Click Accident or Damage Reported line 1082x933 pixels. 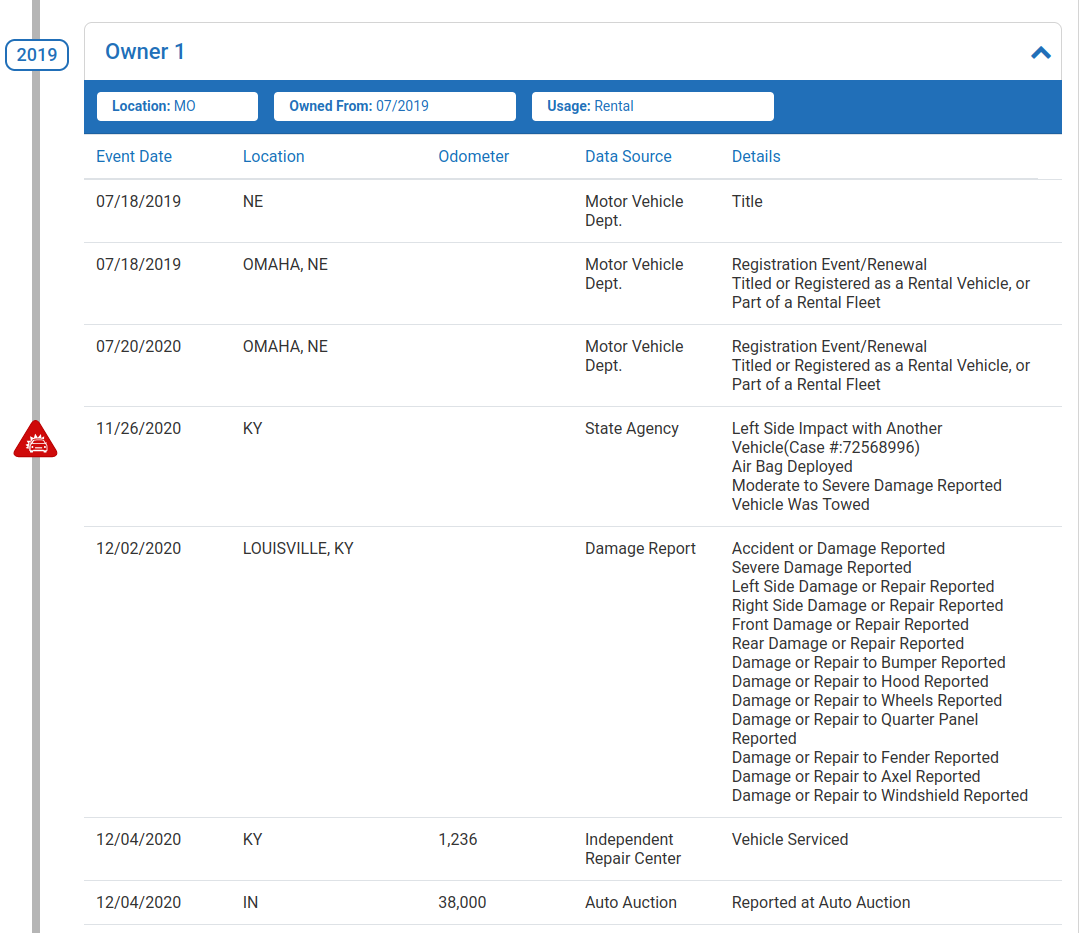pos(838,549)
